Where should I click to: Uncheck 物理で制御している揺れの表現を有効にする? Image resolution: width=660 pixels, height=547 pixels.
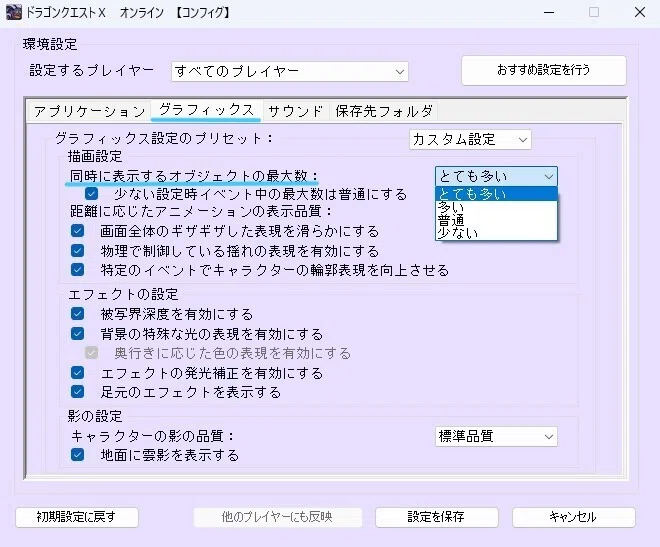(77, 250)
